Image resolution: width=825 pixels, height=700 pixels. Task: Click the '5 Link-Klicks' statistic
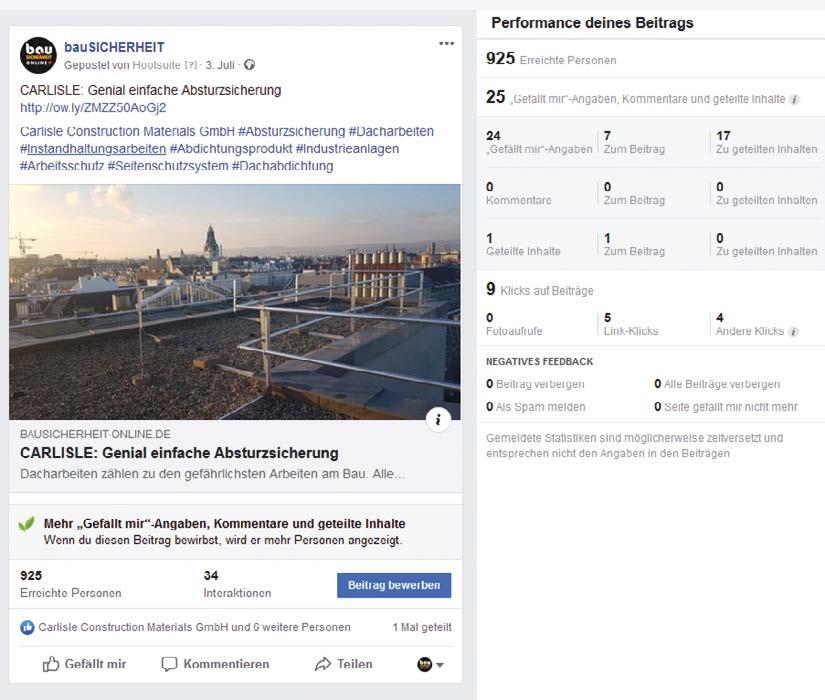[631, 324]
